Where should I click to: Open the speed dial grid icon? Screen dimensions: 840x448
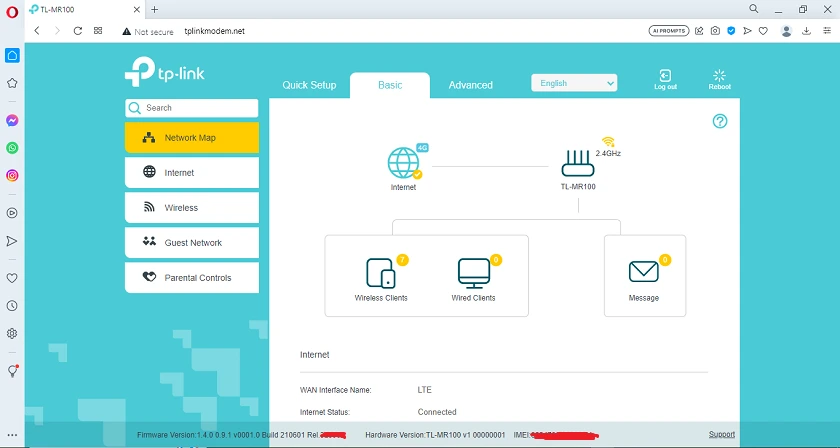coord(98,31)
